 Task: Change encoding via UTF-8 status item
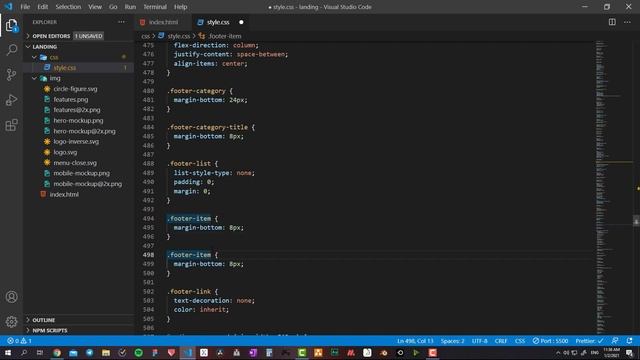[480, 341]
